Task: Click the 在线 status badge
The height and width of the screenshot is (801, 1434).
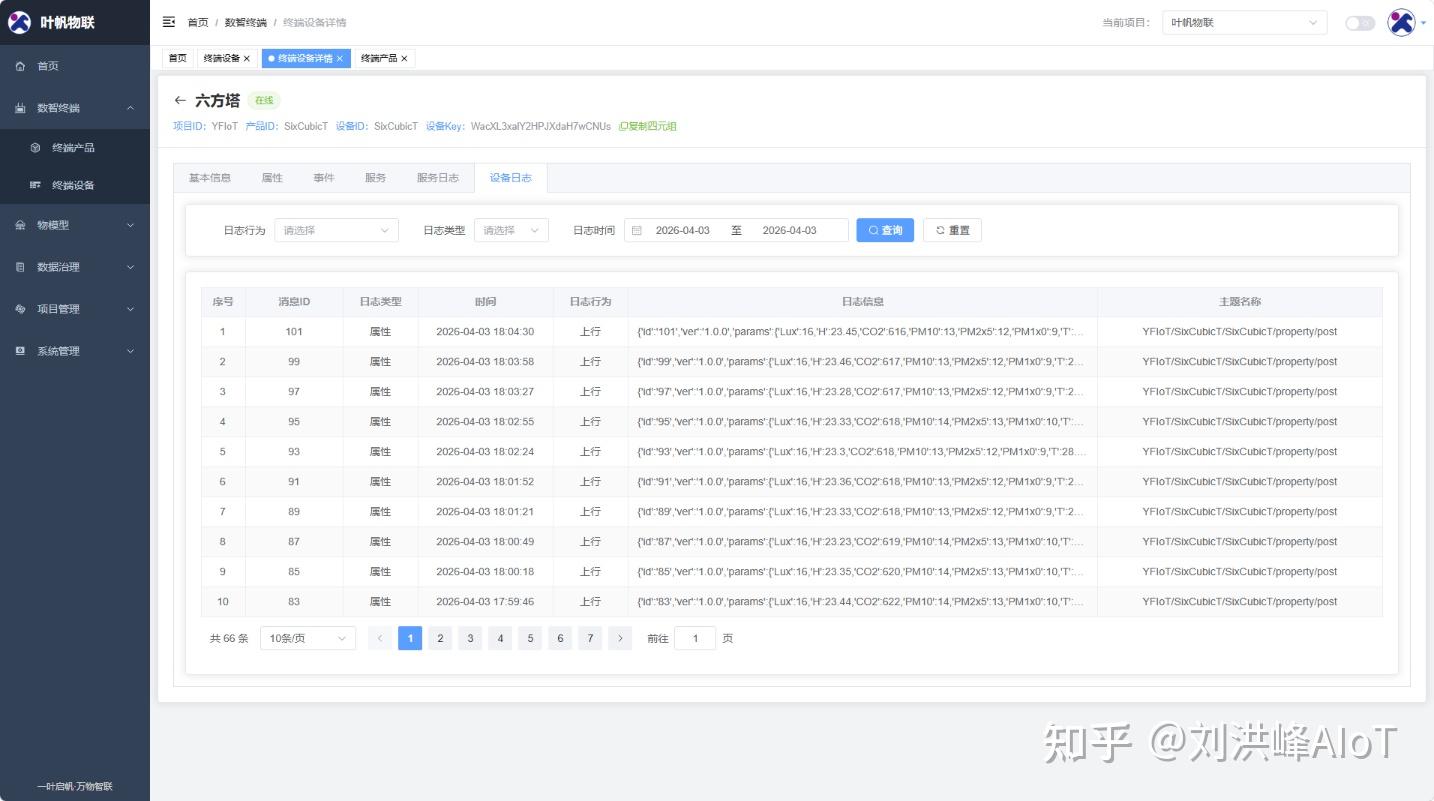Action: coord(264,100)
